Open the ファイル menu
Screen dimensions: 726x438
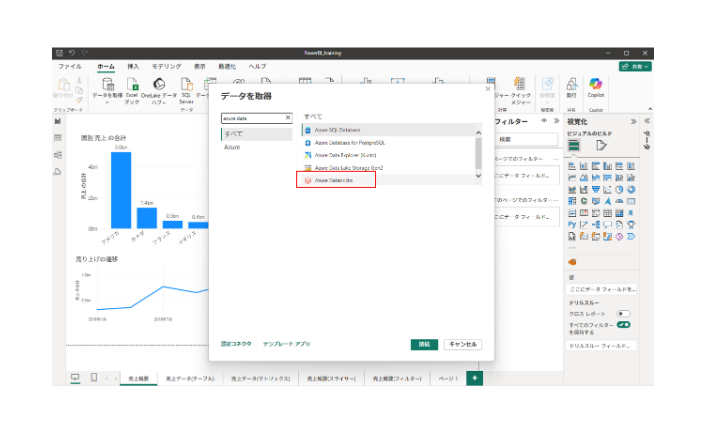[69, 67]
